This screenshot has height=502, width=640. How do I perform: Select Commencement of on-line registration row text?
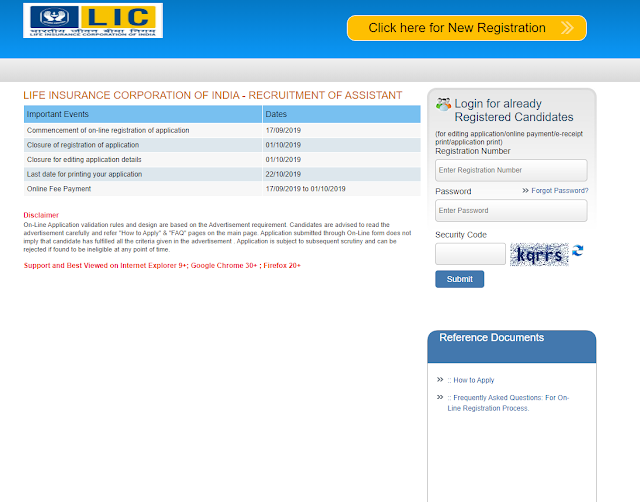pos(108,130)
